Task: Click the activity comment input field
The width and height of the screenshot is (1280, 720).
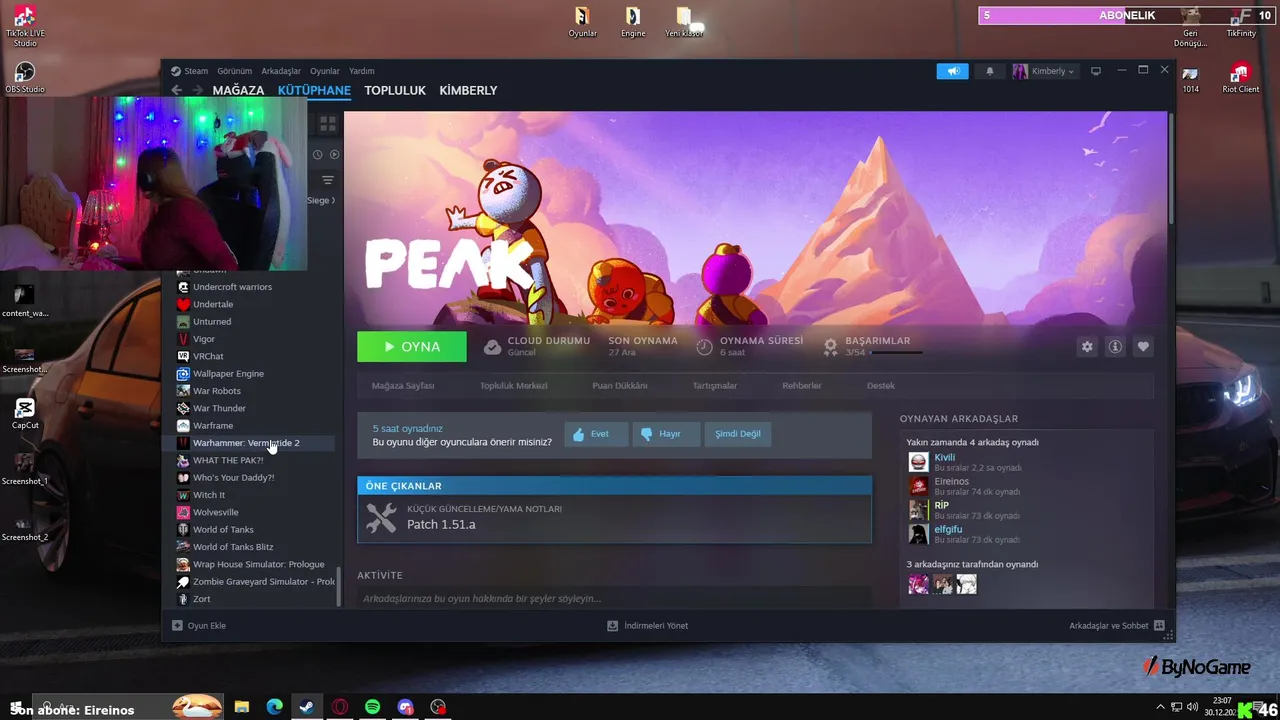Action: pyautogui.click(x=614, y=598)
